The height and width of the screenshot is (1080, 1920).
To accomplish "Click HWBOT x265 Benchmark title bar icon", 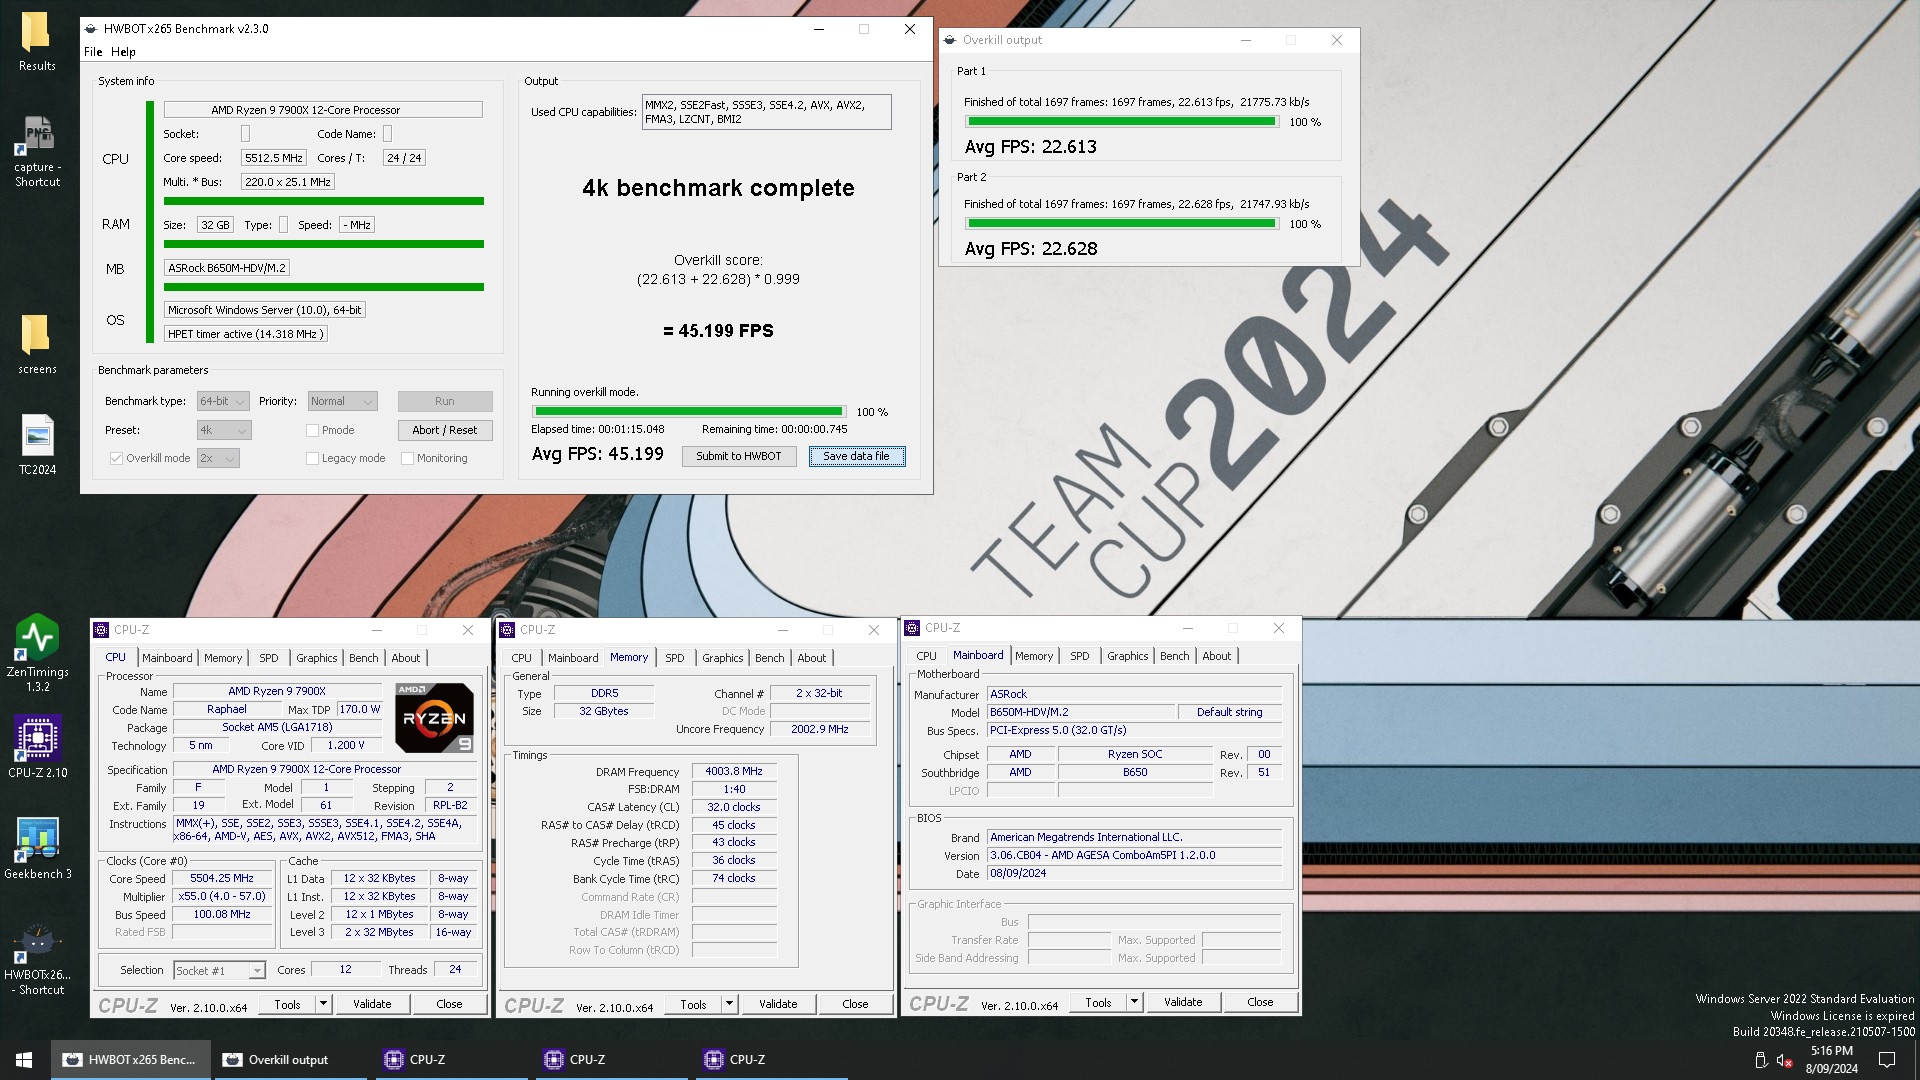I will pos(92,29).
